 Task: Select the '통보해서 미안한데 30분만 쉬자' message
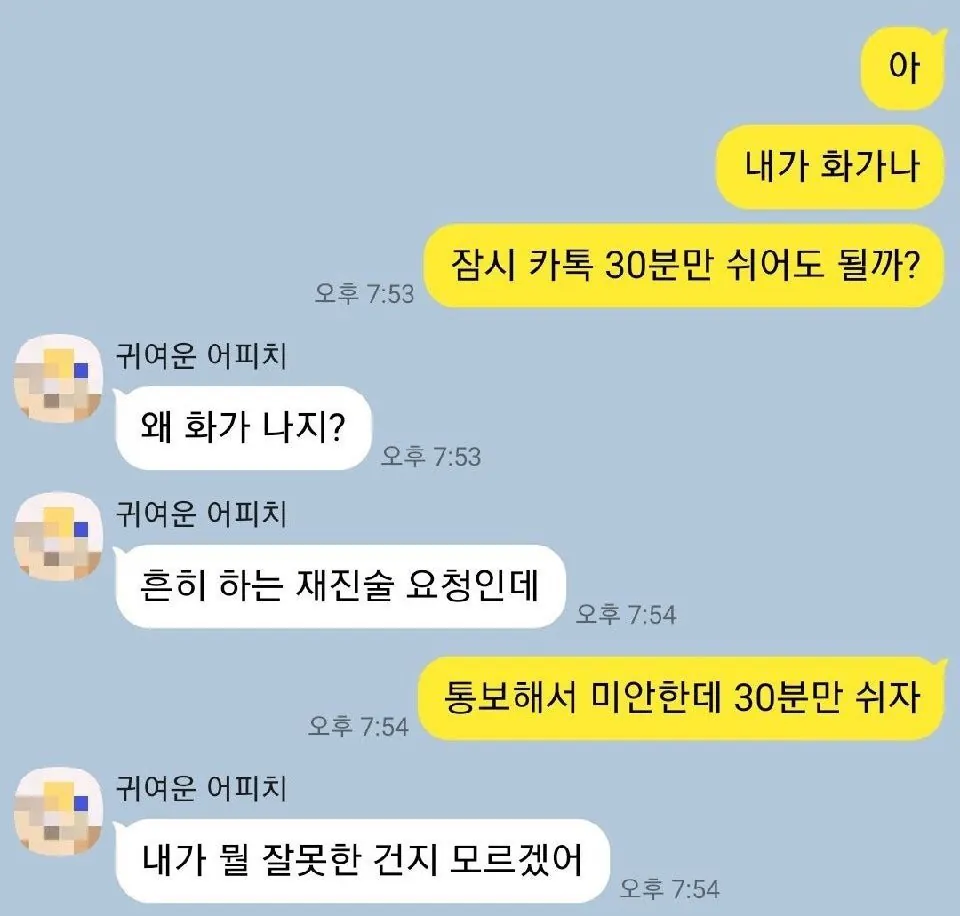[681, 698]
